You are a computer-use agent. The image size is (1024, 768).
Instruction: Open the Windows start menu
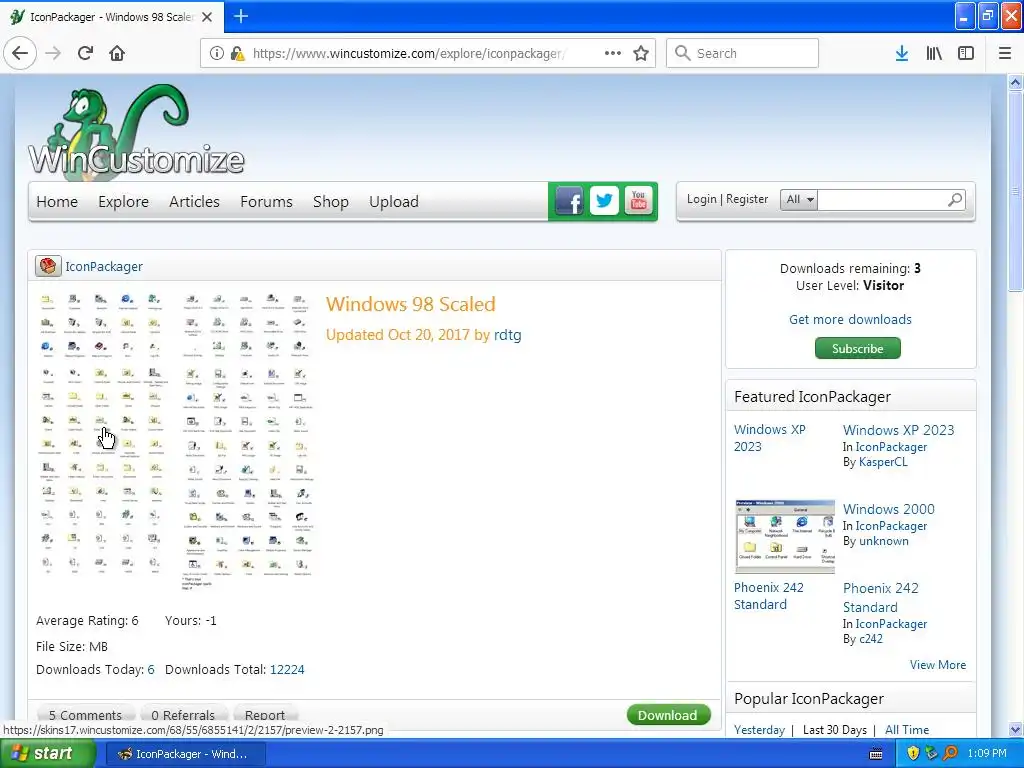click(x=48, y=754)
